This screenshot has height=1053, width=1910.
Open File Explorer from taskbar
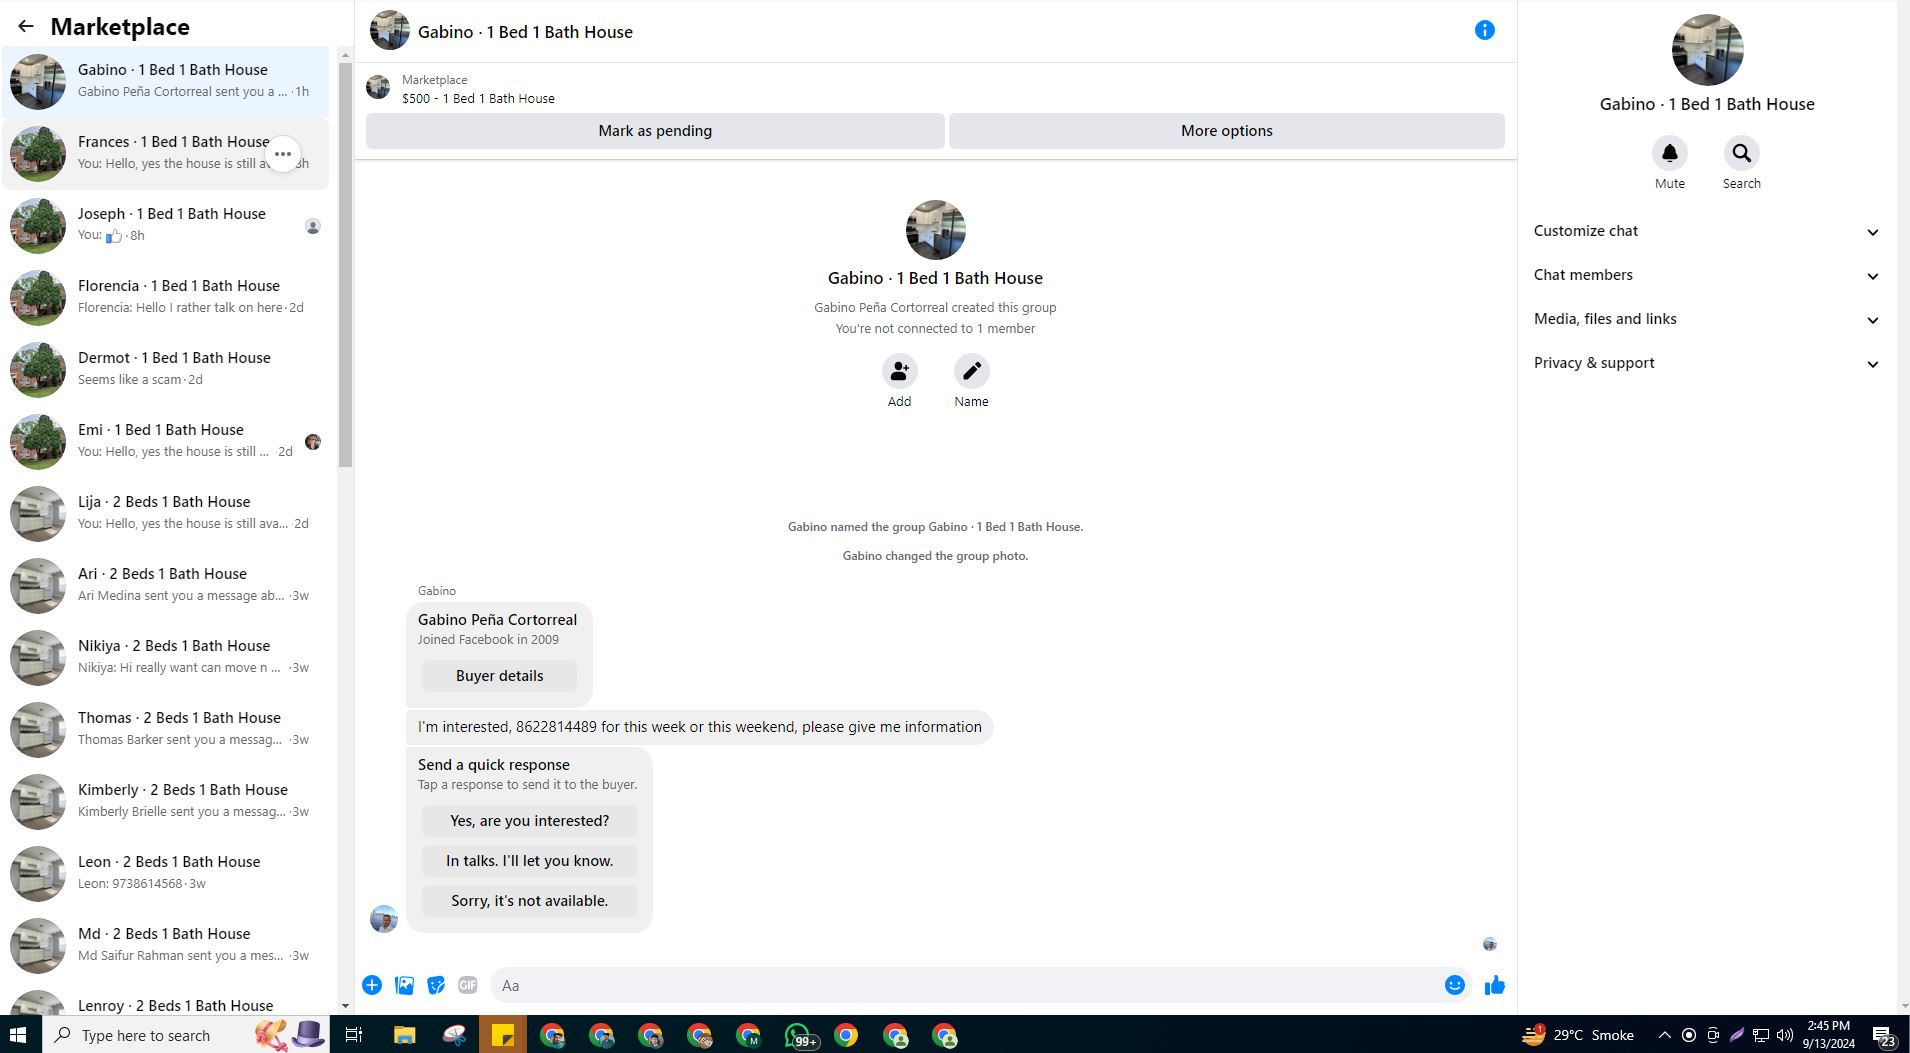tap(404, 1035)
